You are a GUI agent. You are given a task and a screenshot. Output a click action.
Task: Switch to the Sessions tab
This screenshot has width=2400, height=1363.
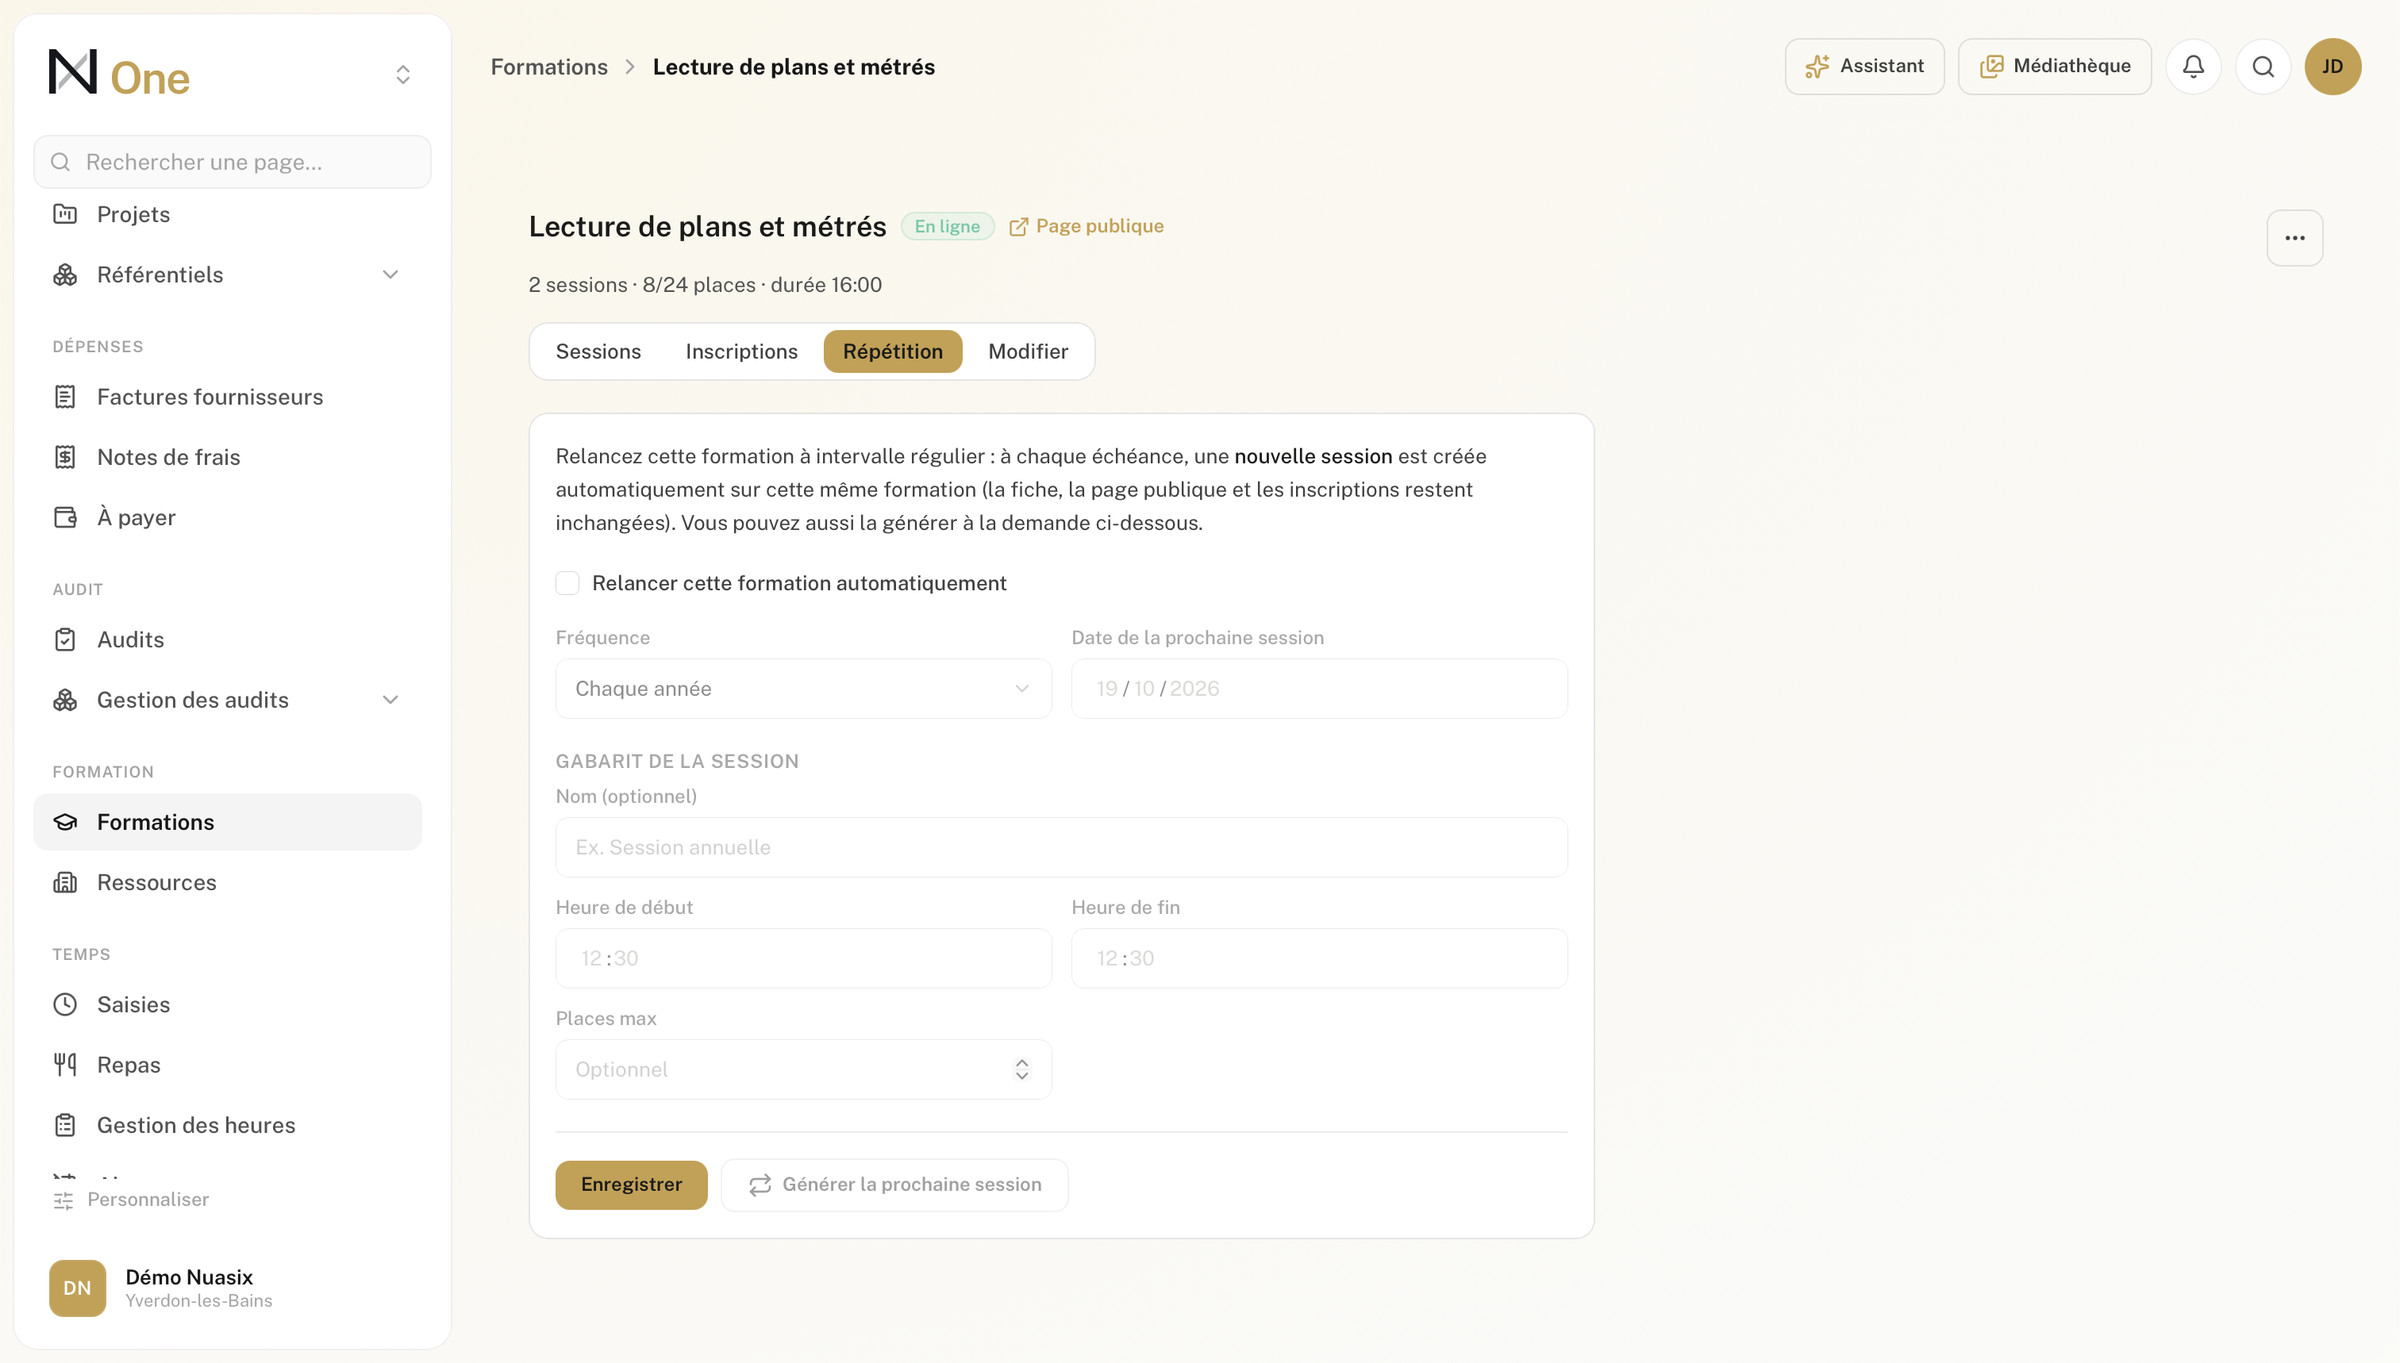click(x=598, y=351)
